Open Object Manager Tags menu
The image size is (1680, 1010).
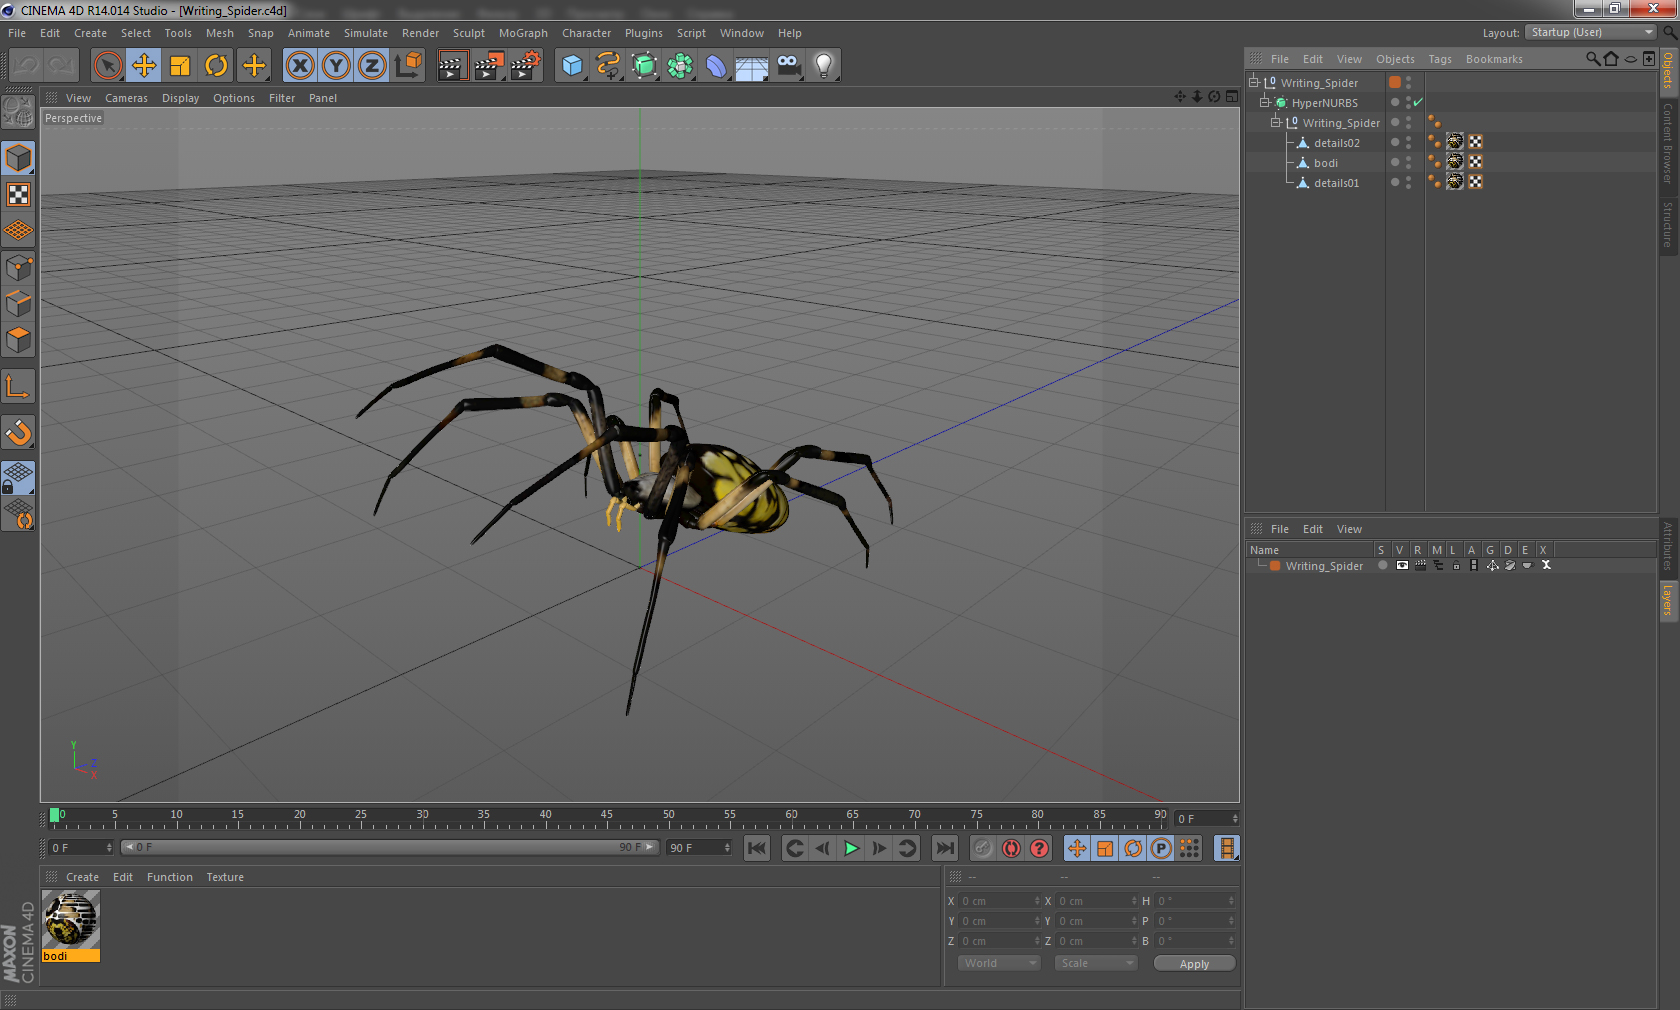(1440, 59)
